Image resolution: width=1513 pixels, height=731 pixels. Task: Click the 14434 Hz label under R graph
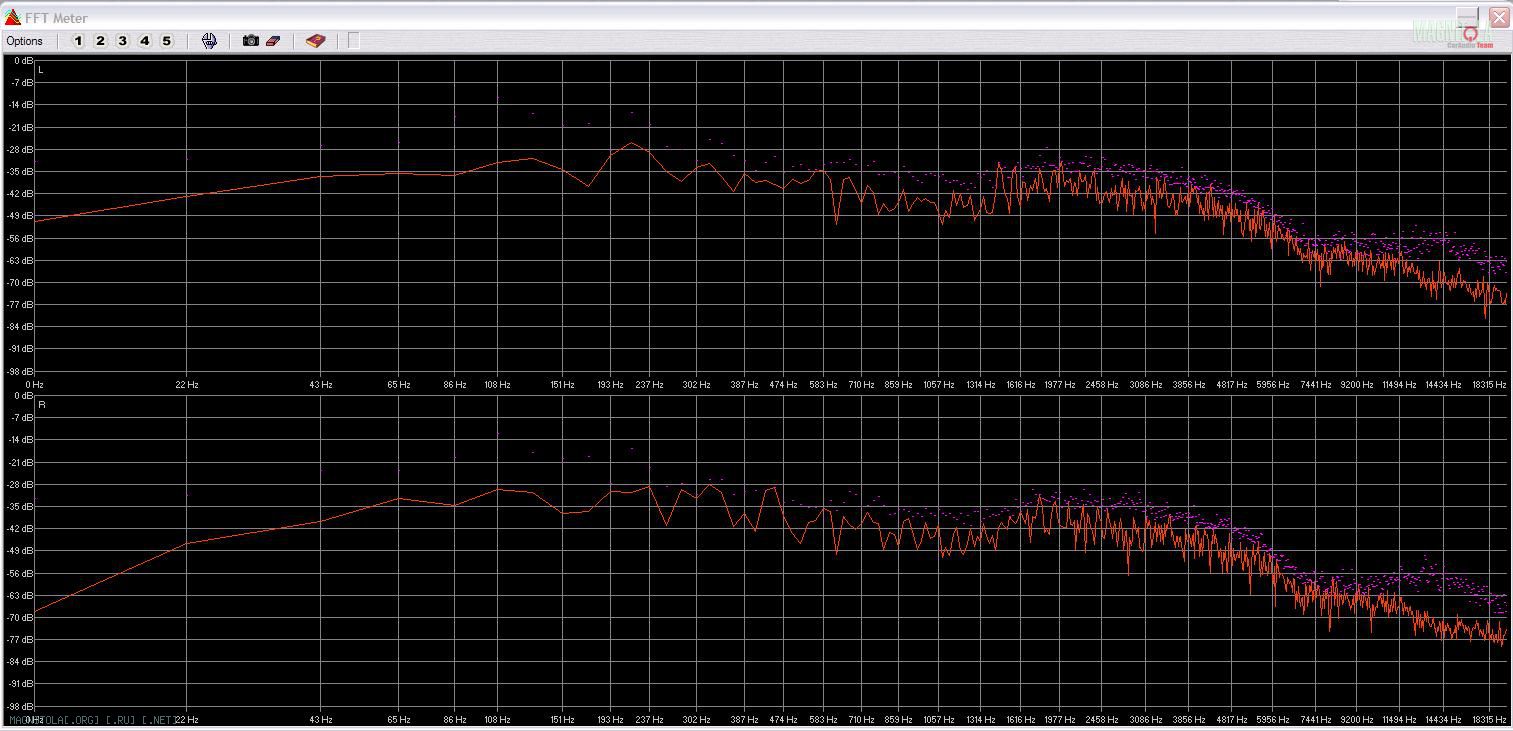click(x=1443, y=719)
